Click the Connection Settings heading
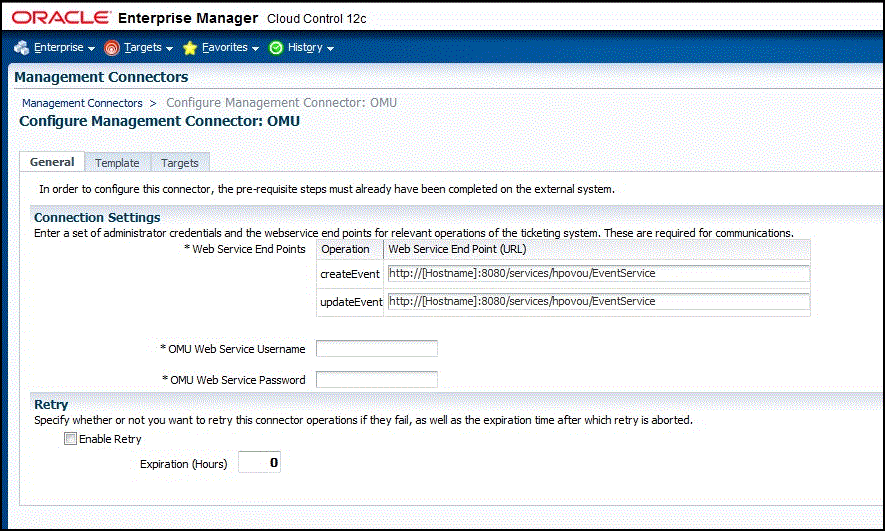 click(97, 217)
